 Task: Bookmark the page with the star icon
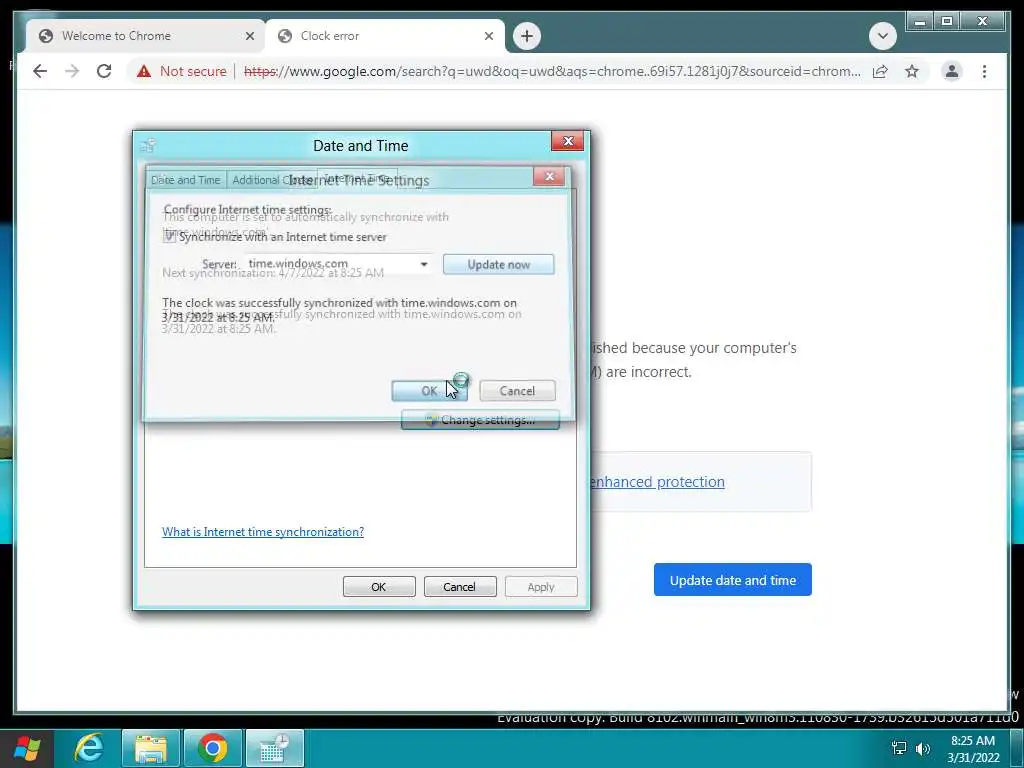click(912, 71)
